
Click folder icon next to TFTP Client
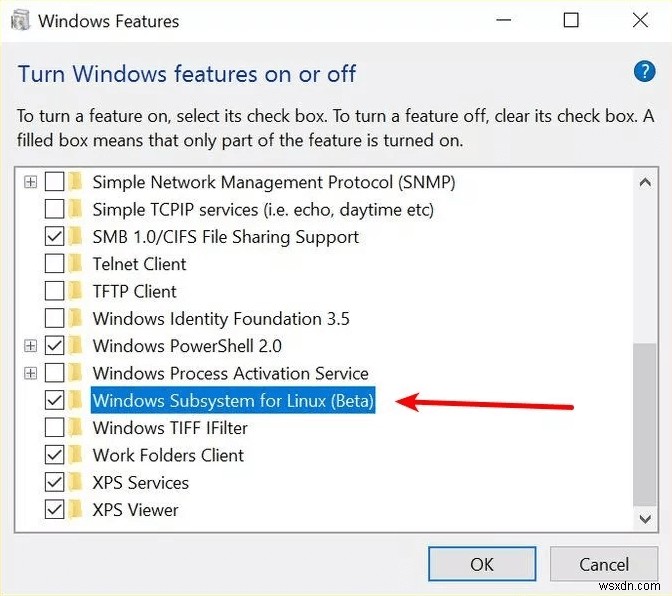pyautogui.click(x=75, y=292)
